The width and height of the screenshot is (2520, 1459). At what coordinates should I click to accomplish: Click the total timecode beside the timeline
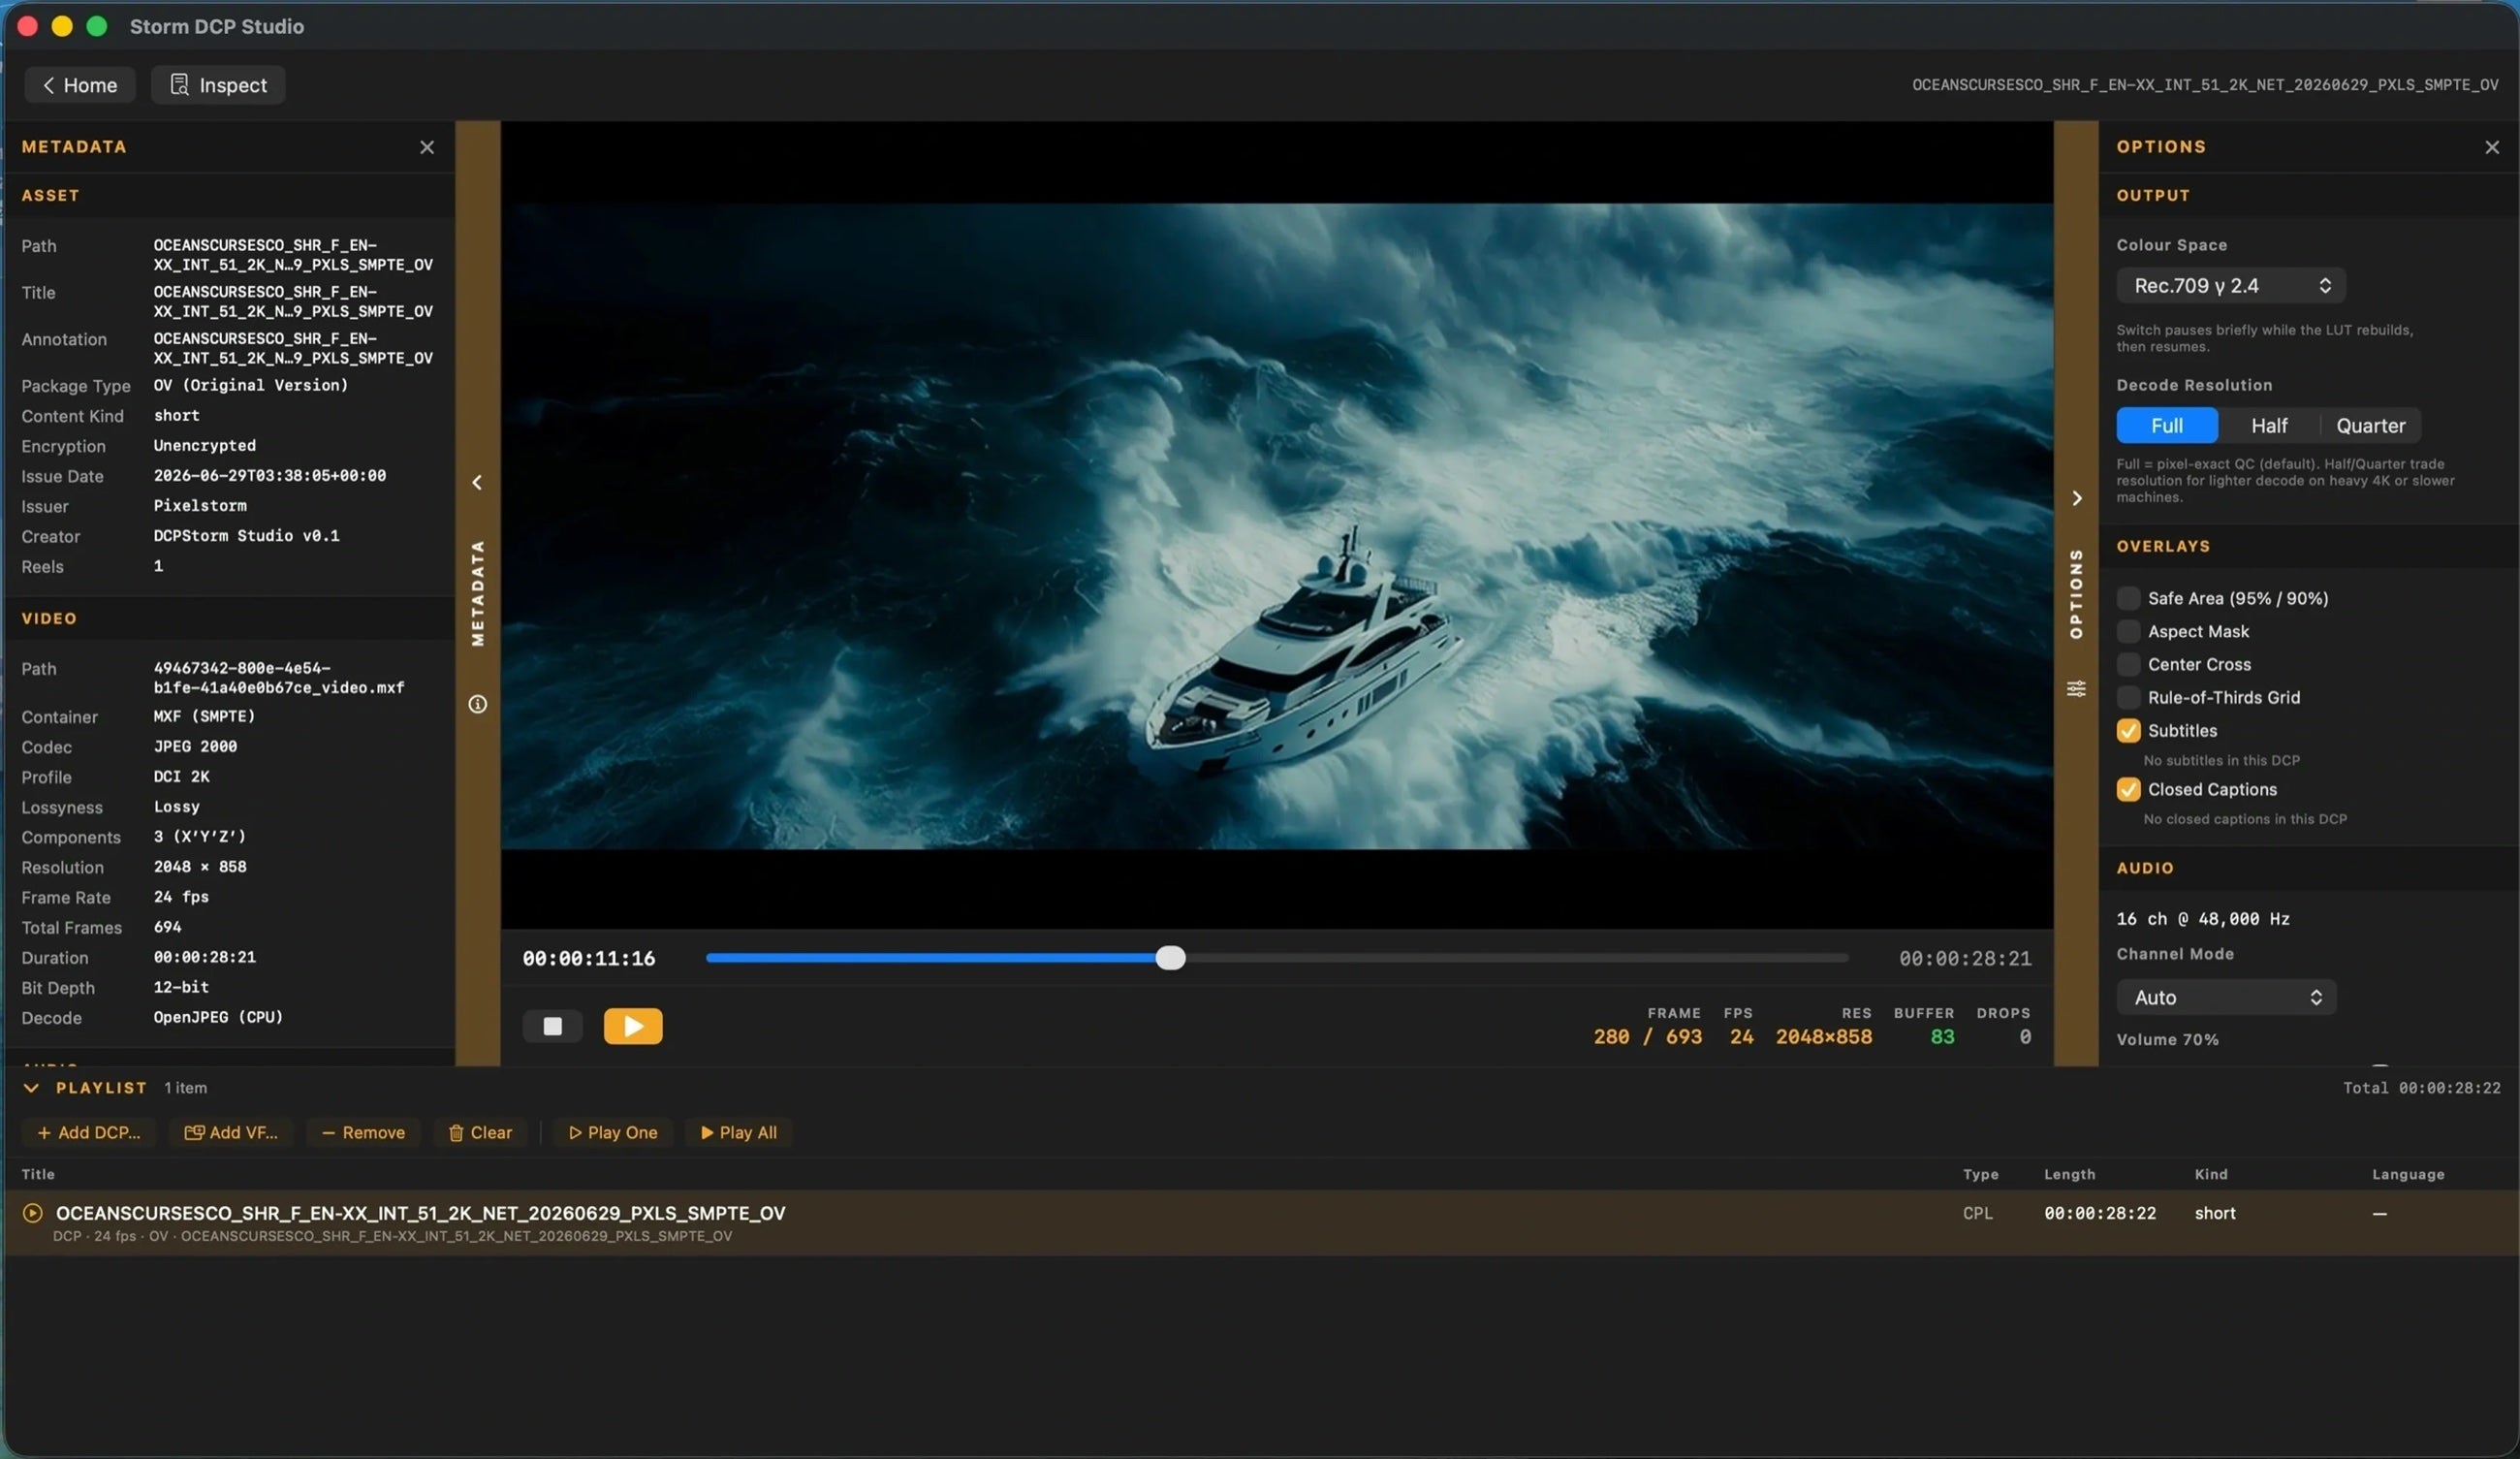point(1965,959)
